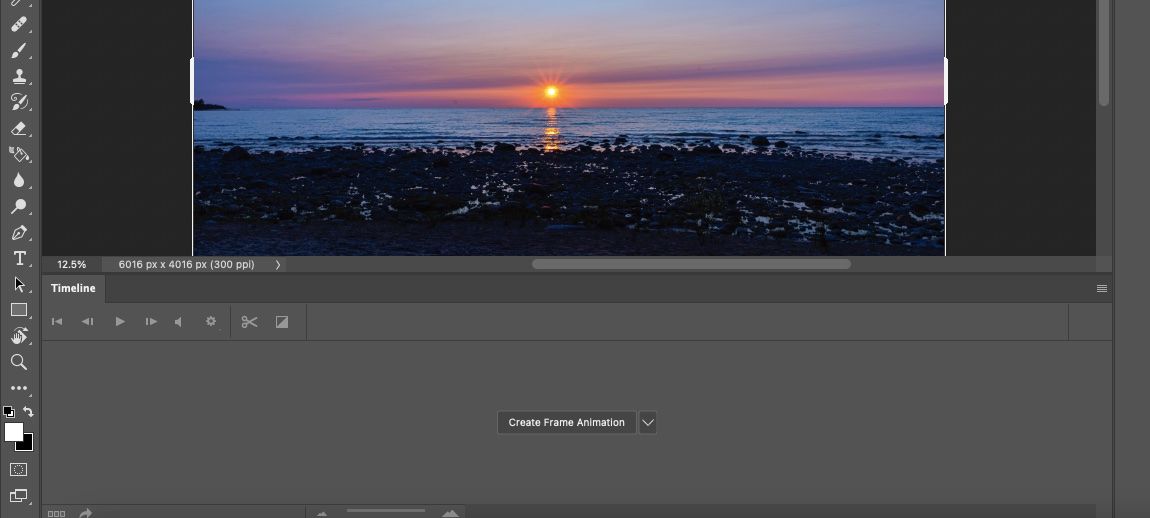Screen dimensions: 1150x518
Task: Play the timeline animation
Action: coord(120,321)
